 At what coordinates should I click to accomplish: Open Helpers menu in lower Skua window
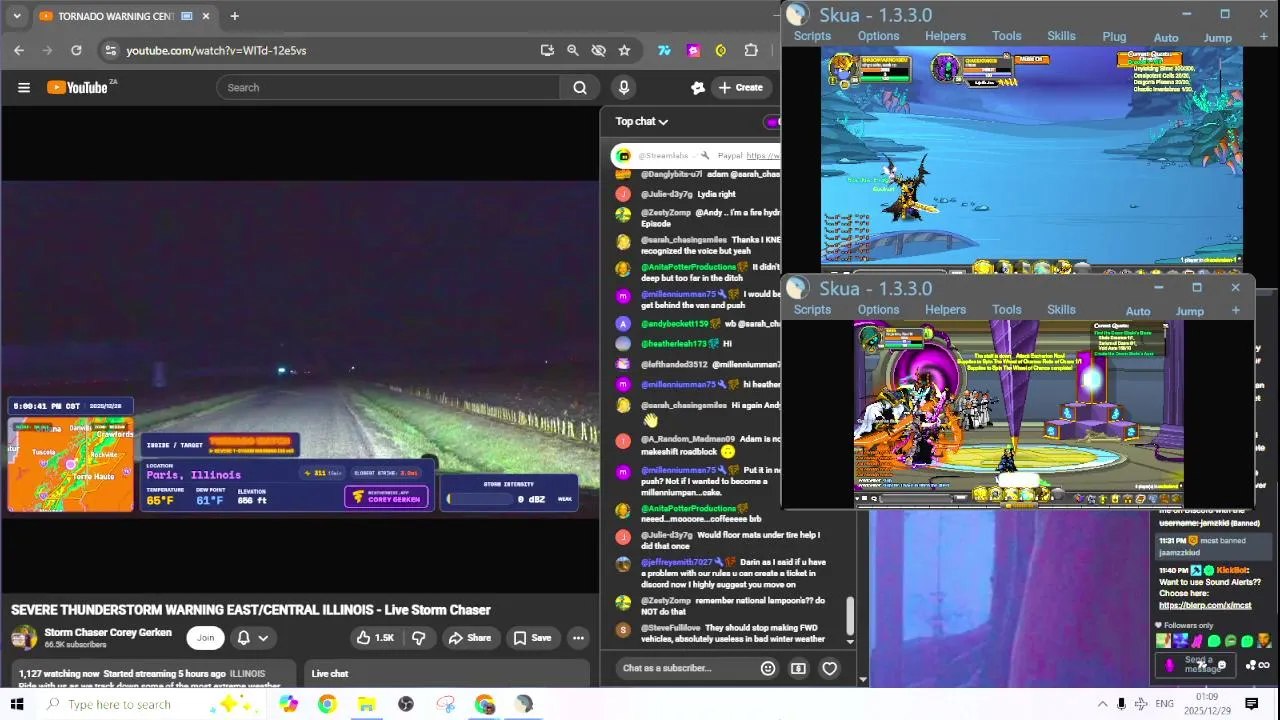click(945, 310)
